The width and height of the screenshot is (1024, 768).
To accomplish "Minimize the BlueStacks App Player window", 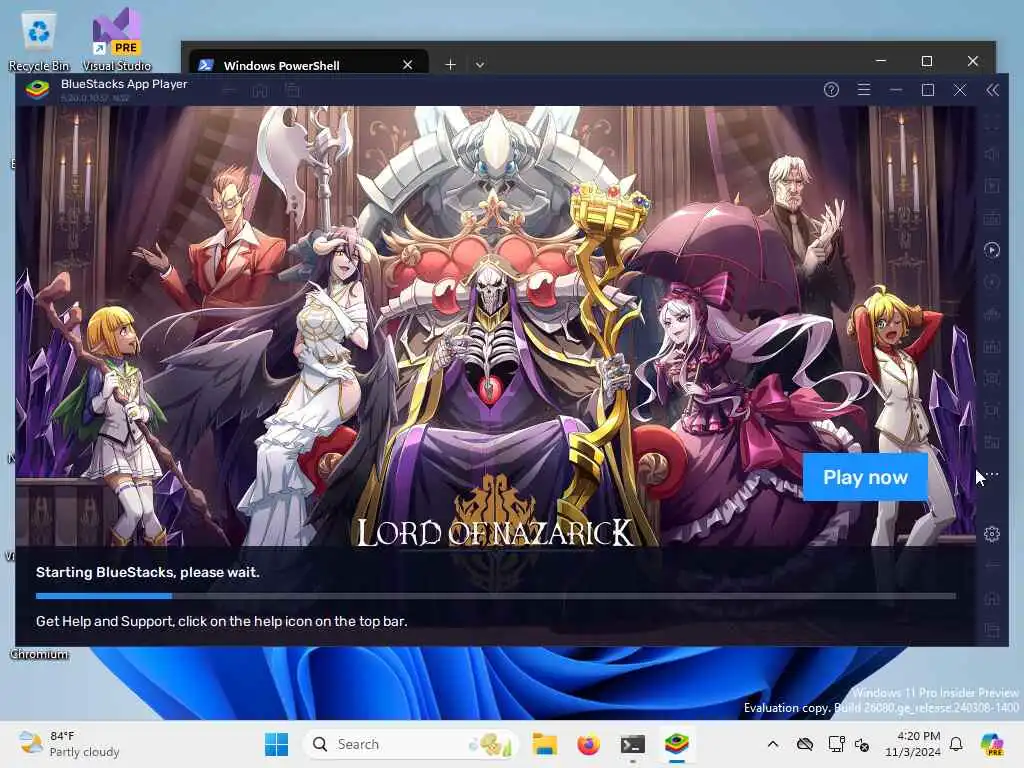I will [x=895, y=90].
